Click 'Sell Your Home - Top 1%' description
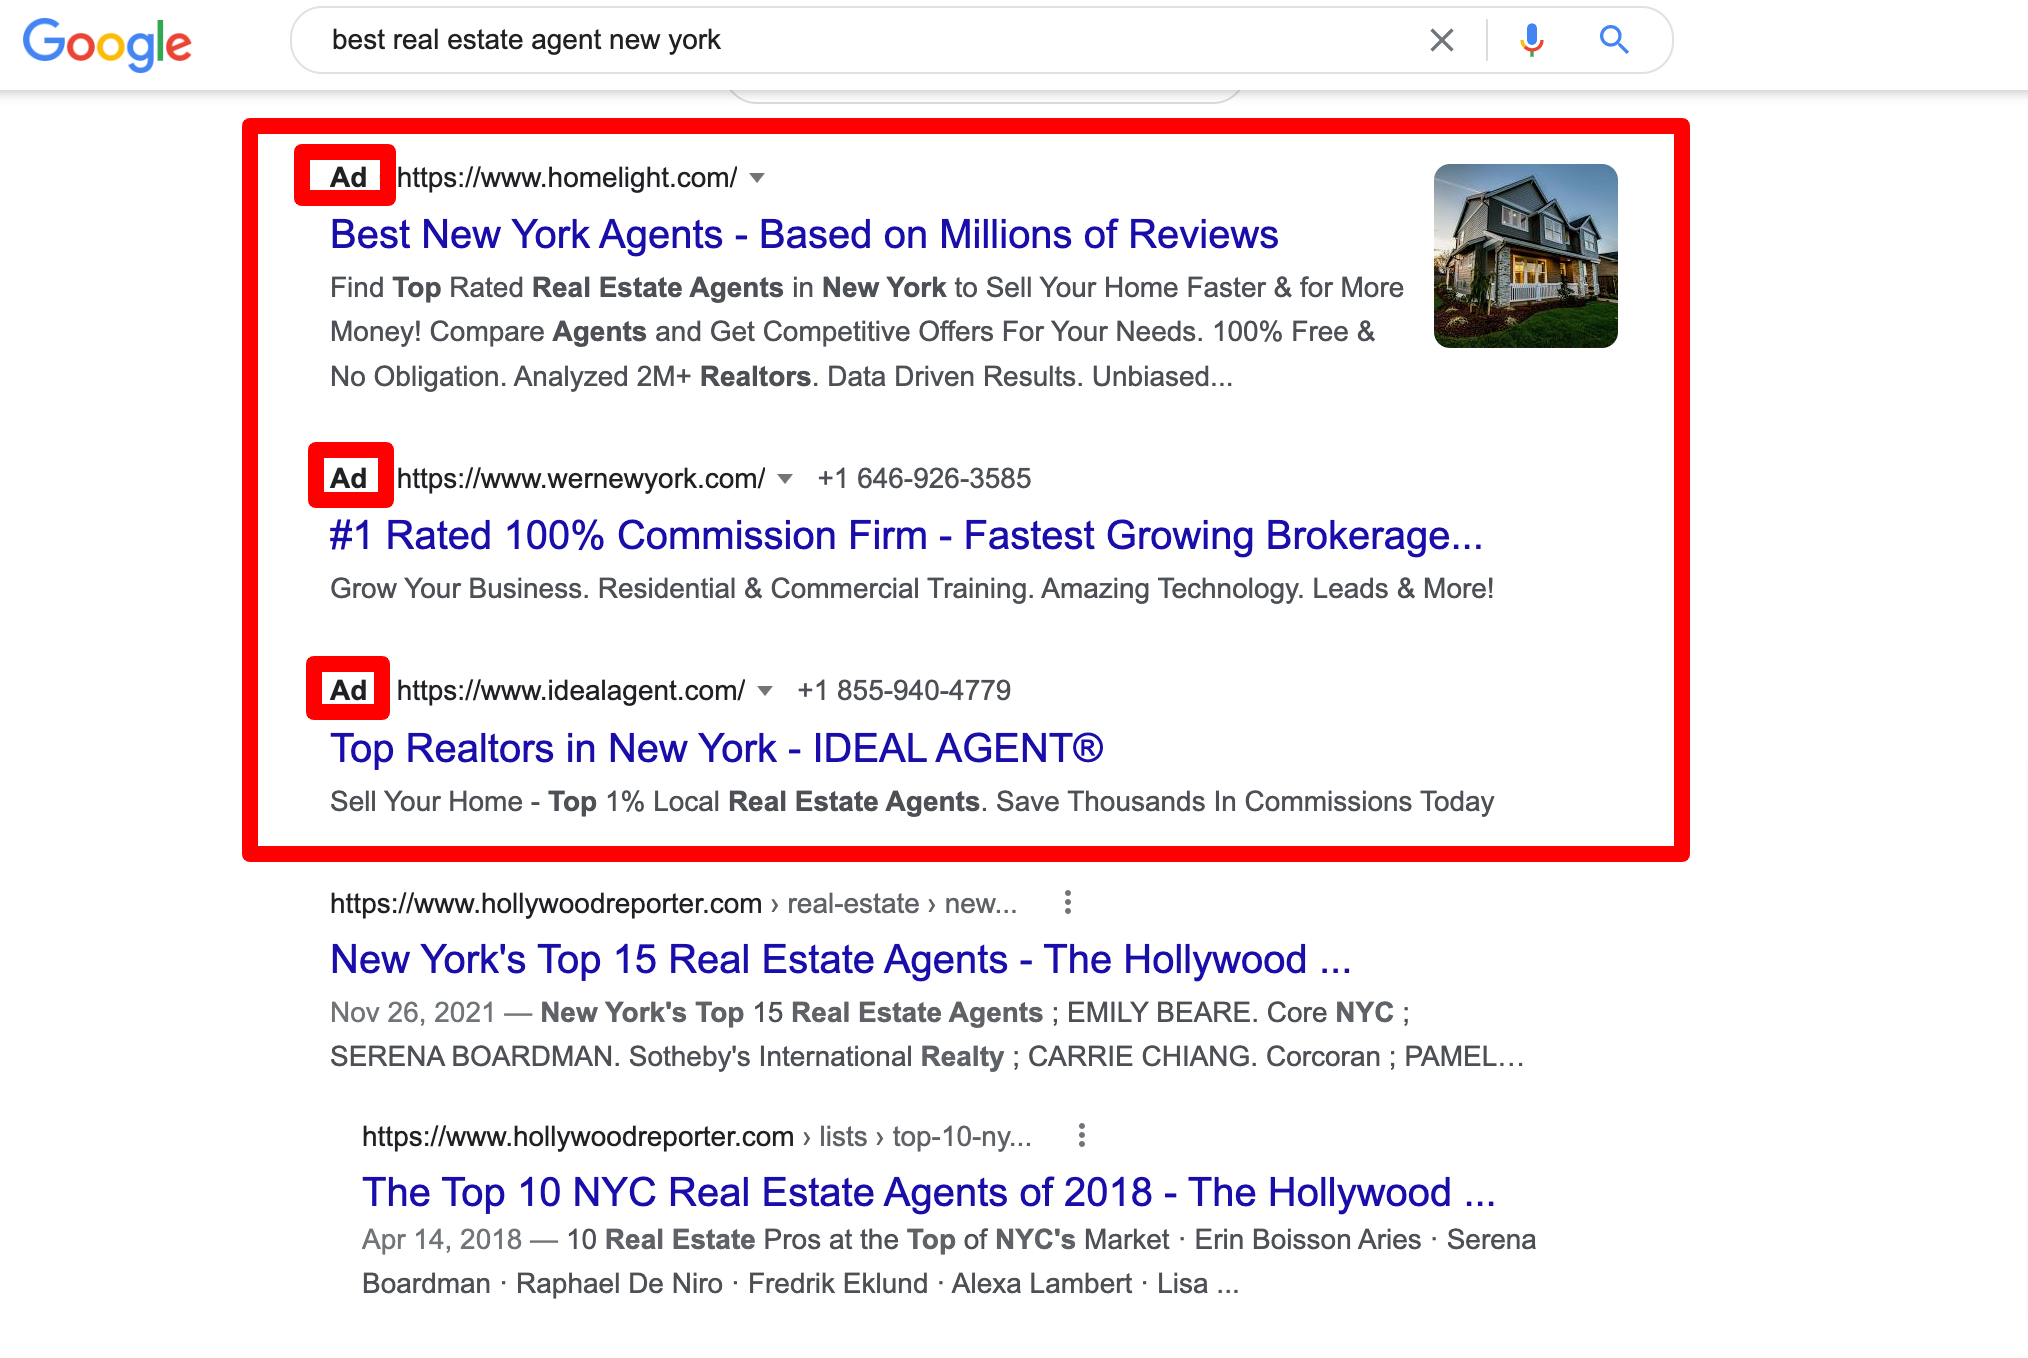Image resolution: width=2028 pixels, height=1358 pixels. click(x=912, y=802)
